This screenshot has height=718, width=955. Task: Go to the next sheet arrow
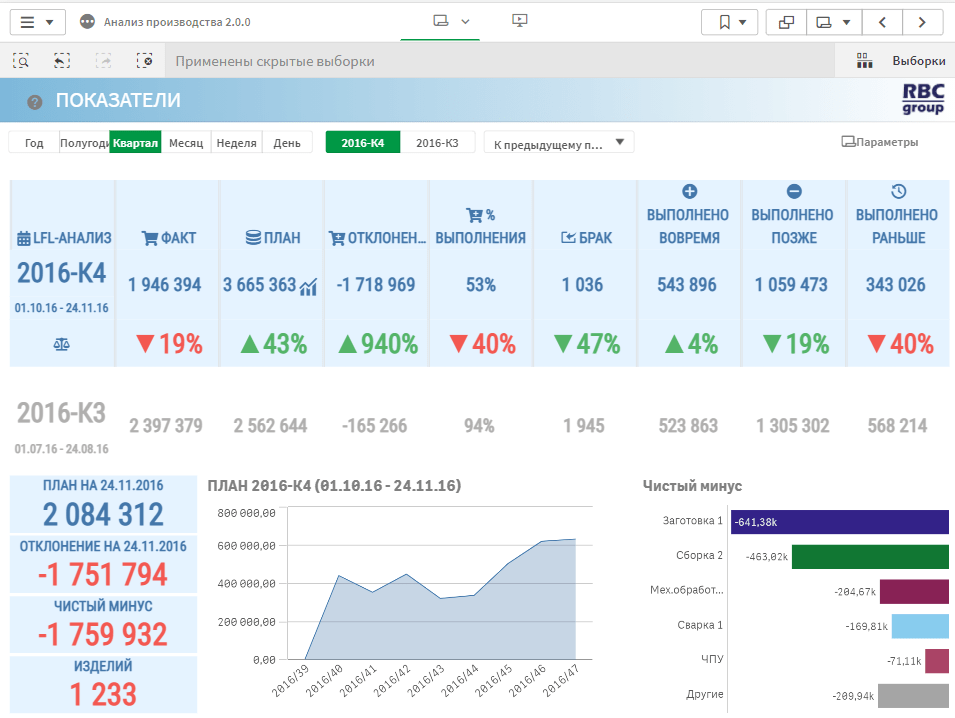click(922, 22)
